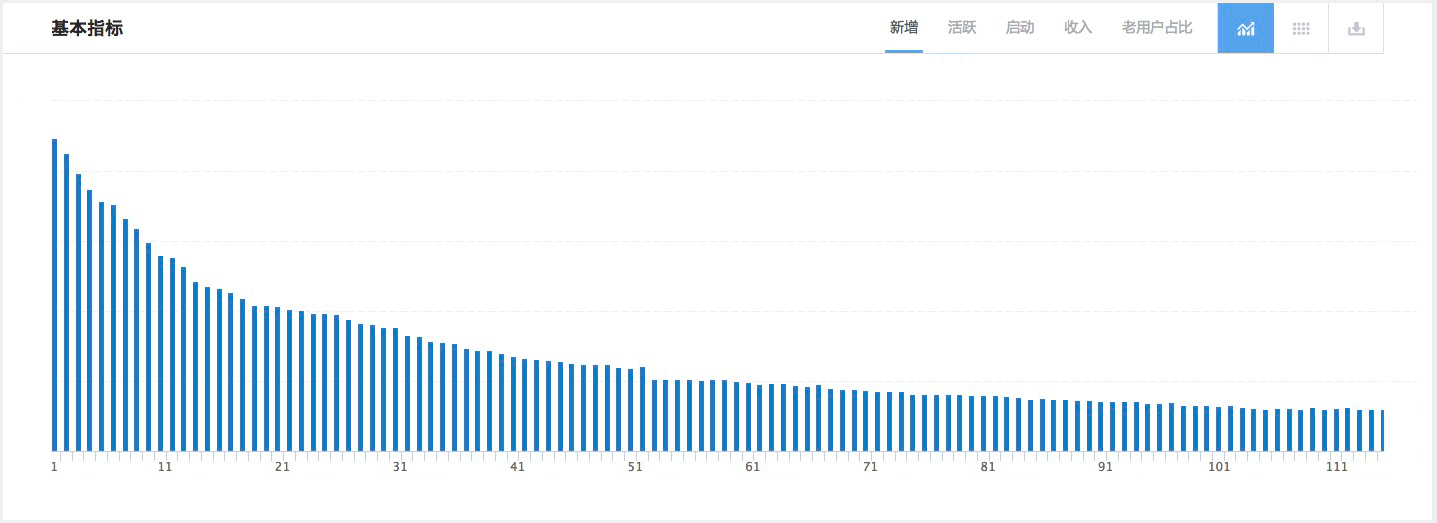Click x-axis label 101

pos(1219,467)
